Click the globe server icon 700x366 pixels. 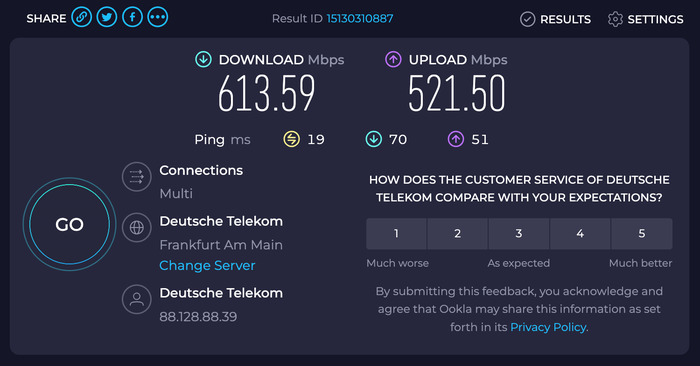click(x=137, y=228)
